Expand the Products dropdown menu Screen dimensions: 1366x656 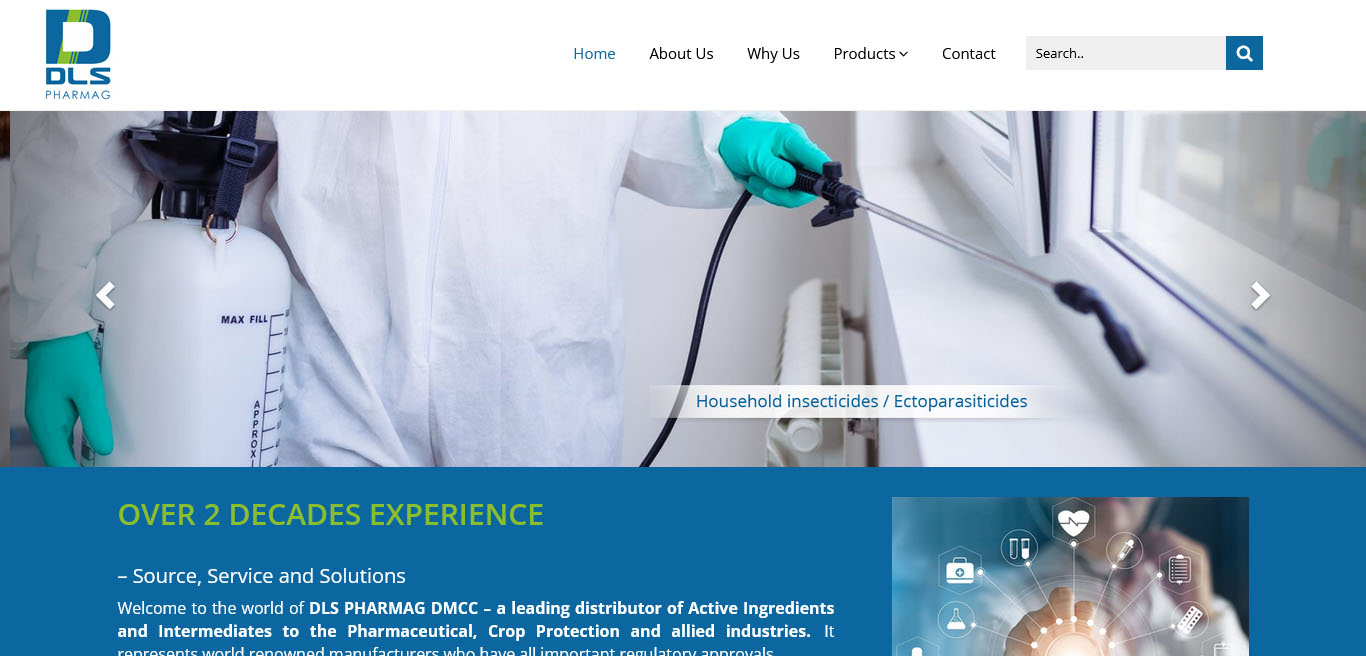click(x=870, y=54)
